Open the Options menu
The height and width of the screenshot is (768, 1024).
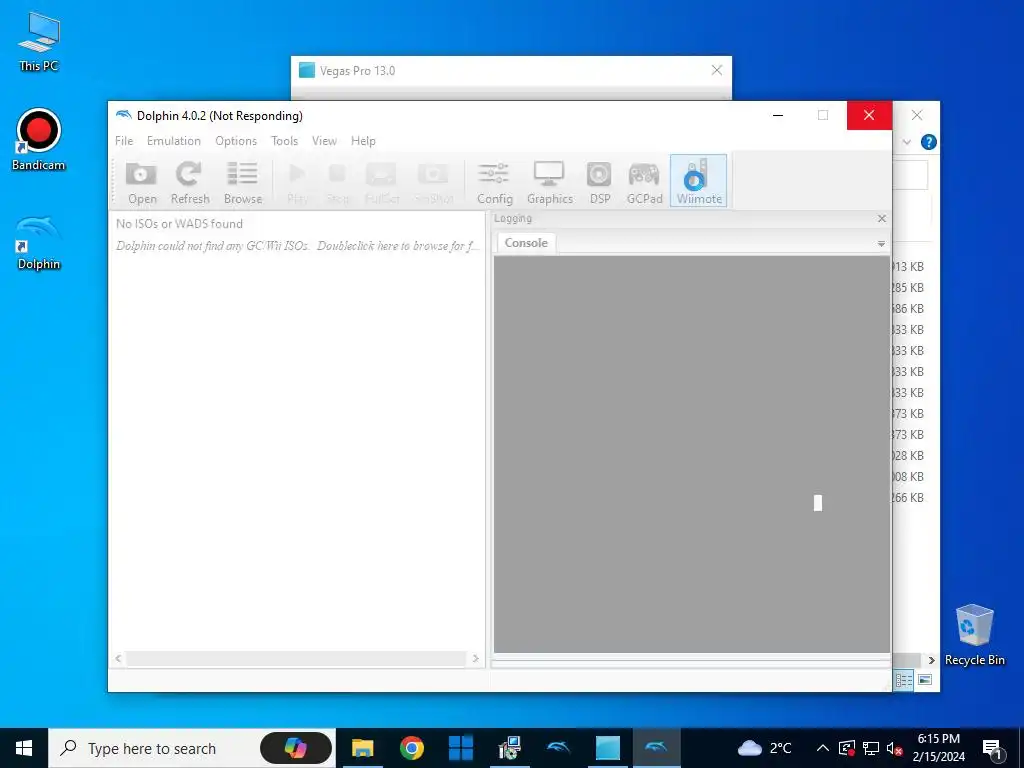pos(236,141)
